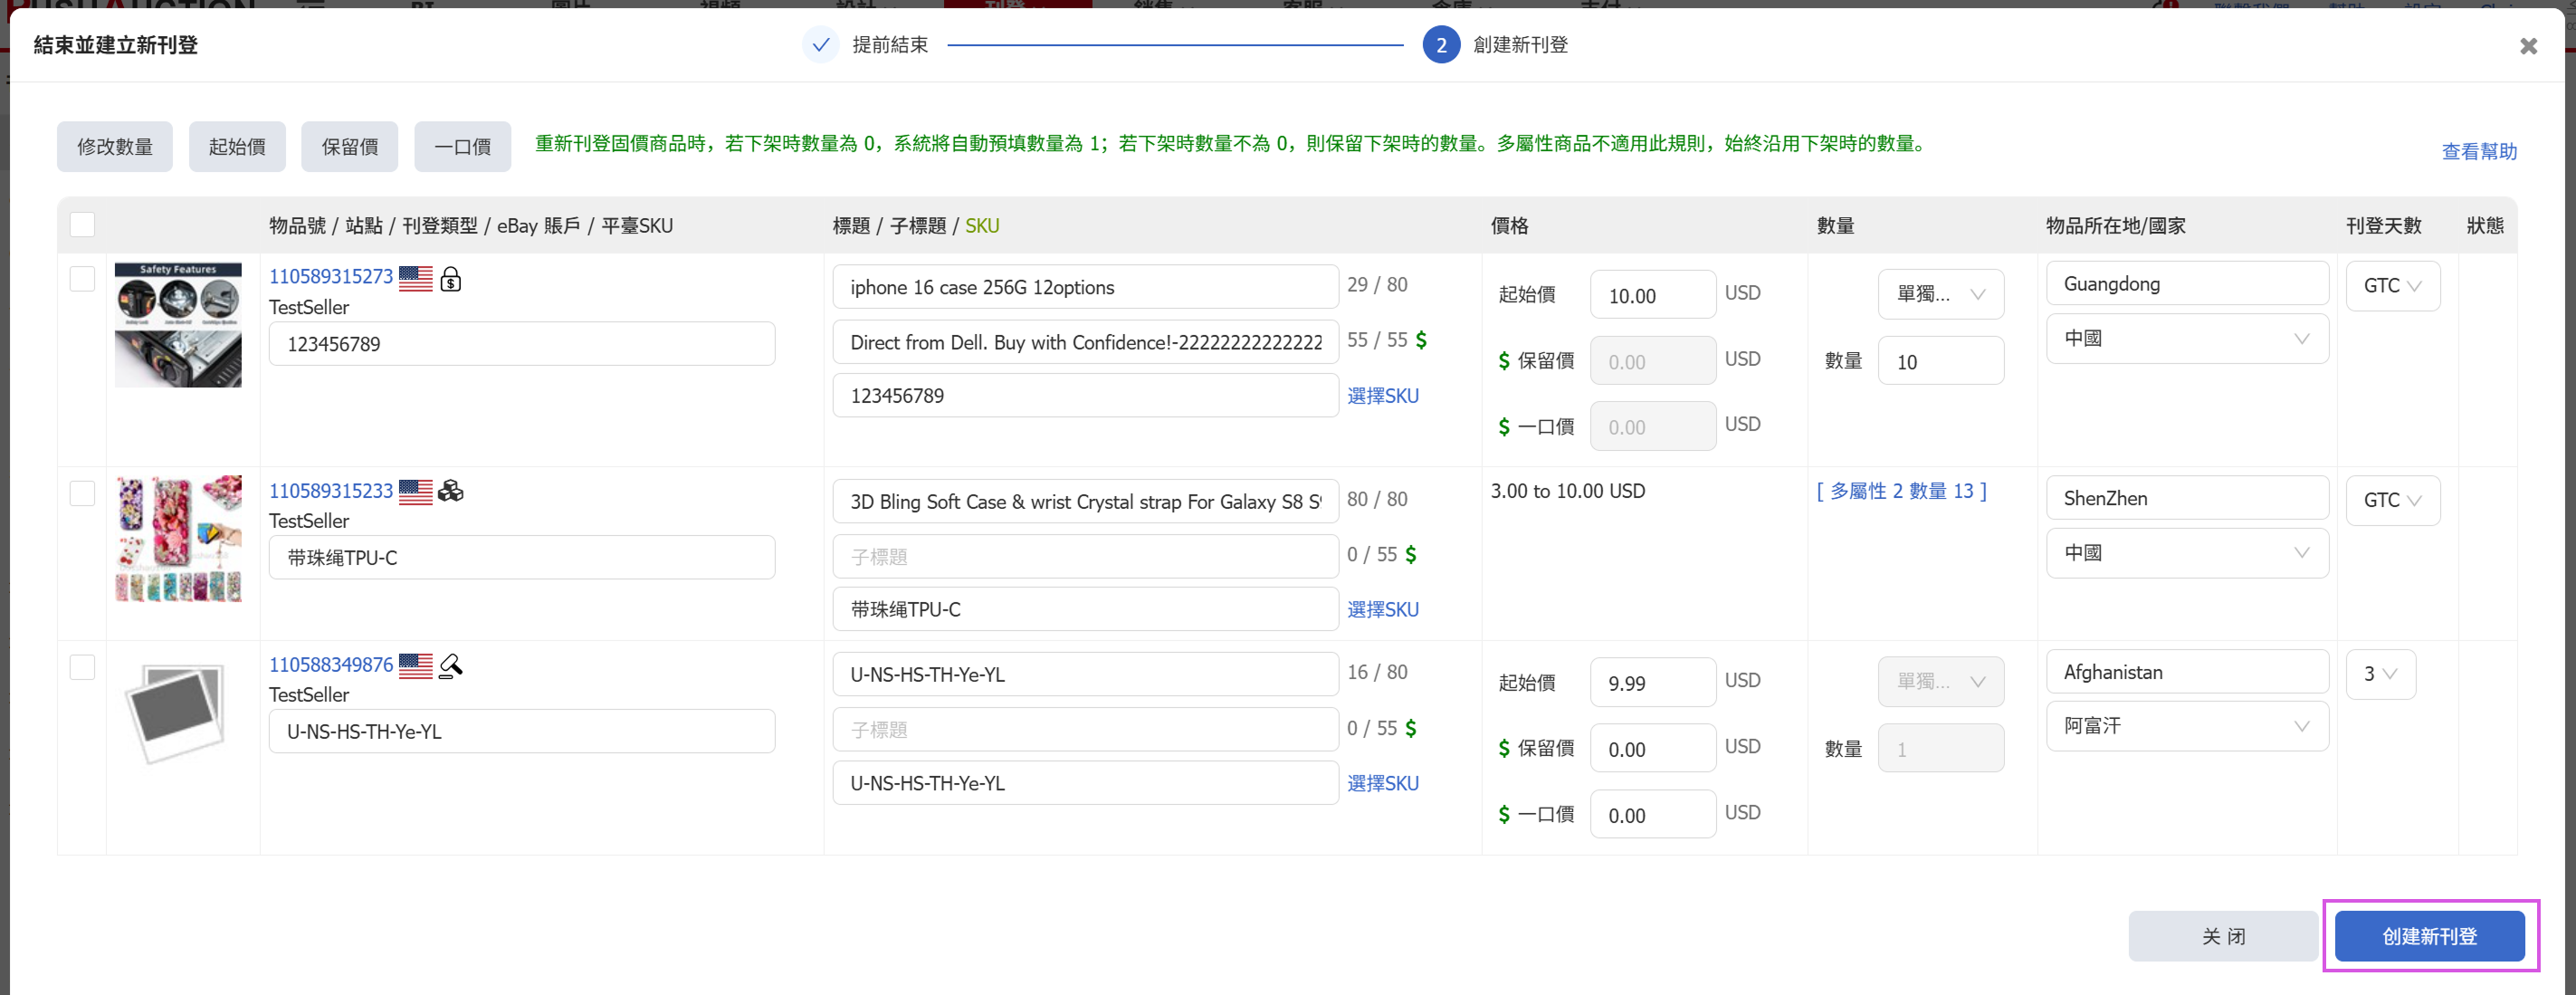Click the 修改數量 toolbar button
The height and width of the screenshot is (995, 2576).
pyautogui.click(x=115, y=147)
